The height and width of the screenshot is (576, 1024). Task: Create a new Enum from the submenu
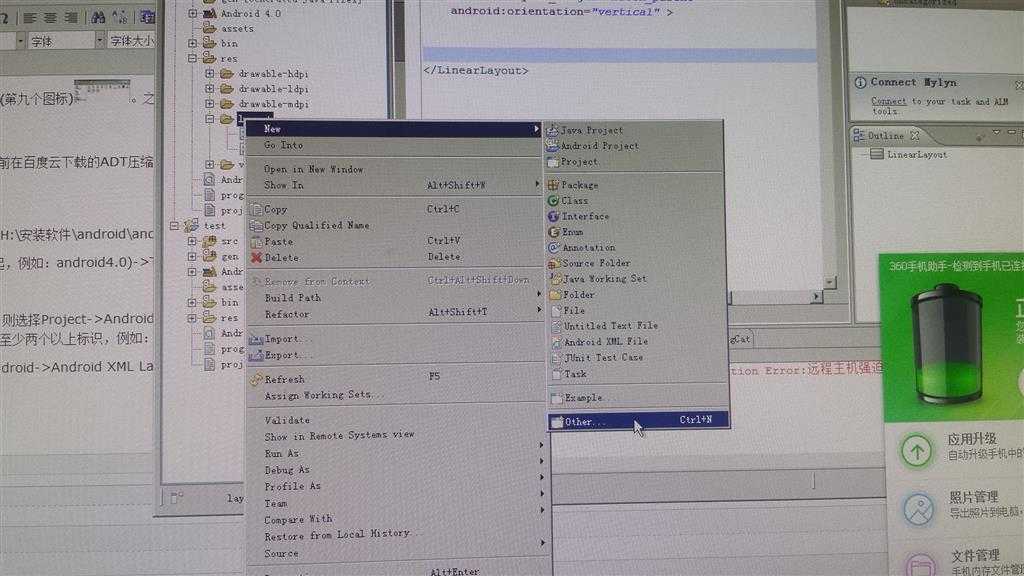click(x=635, y=232)
